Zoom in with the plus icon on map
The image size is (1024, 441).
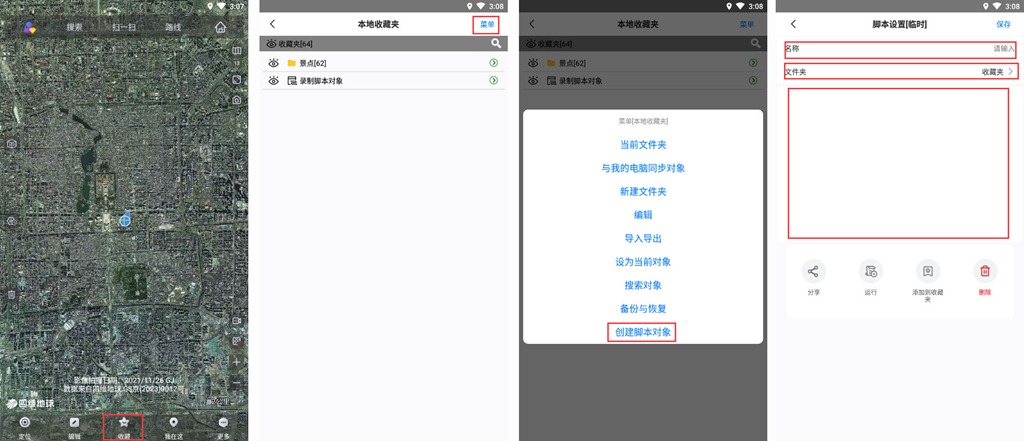tap(236, 361)
